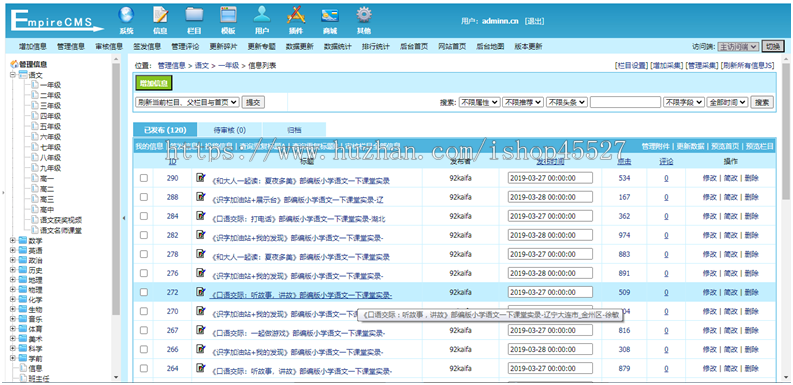793x385 pixels.
Task: Tick the checkbox for row ID 272
Action: (144, 292)
